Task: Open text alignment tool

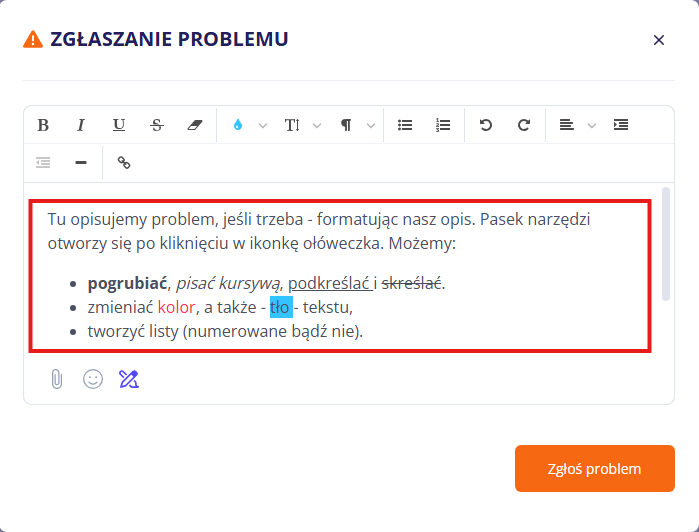Action: (x=567, y=125)
